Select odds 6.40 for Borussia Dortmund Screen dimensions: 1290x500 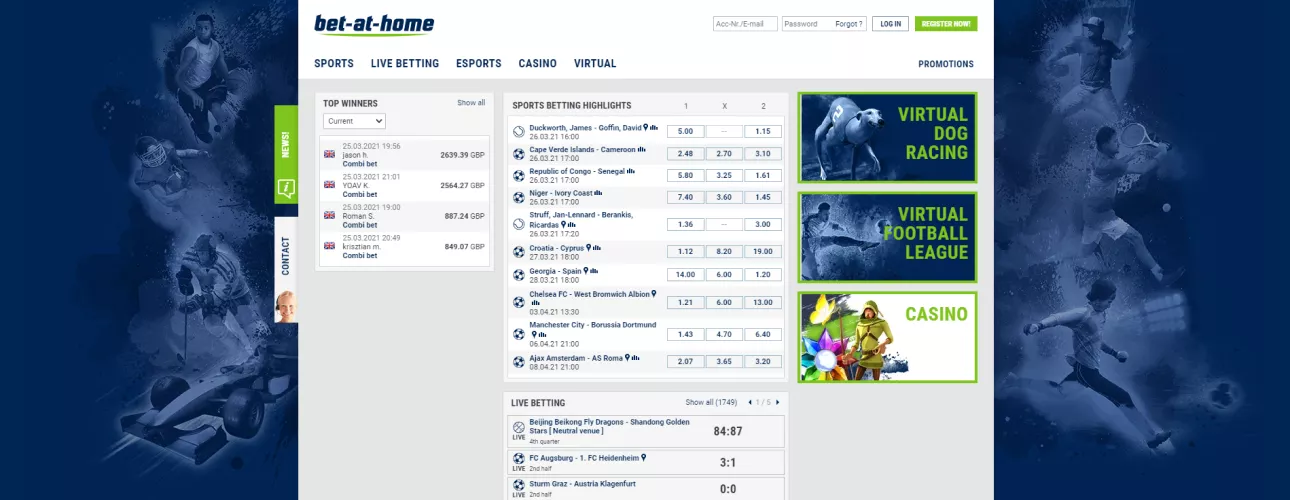[763, 334]
